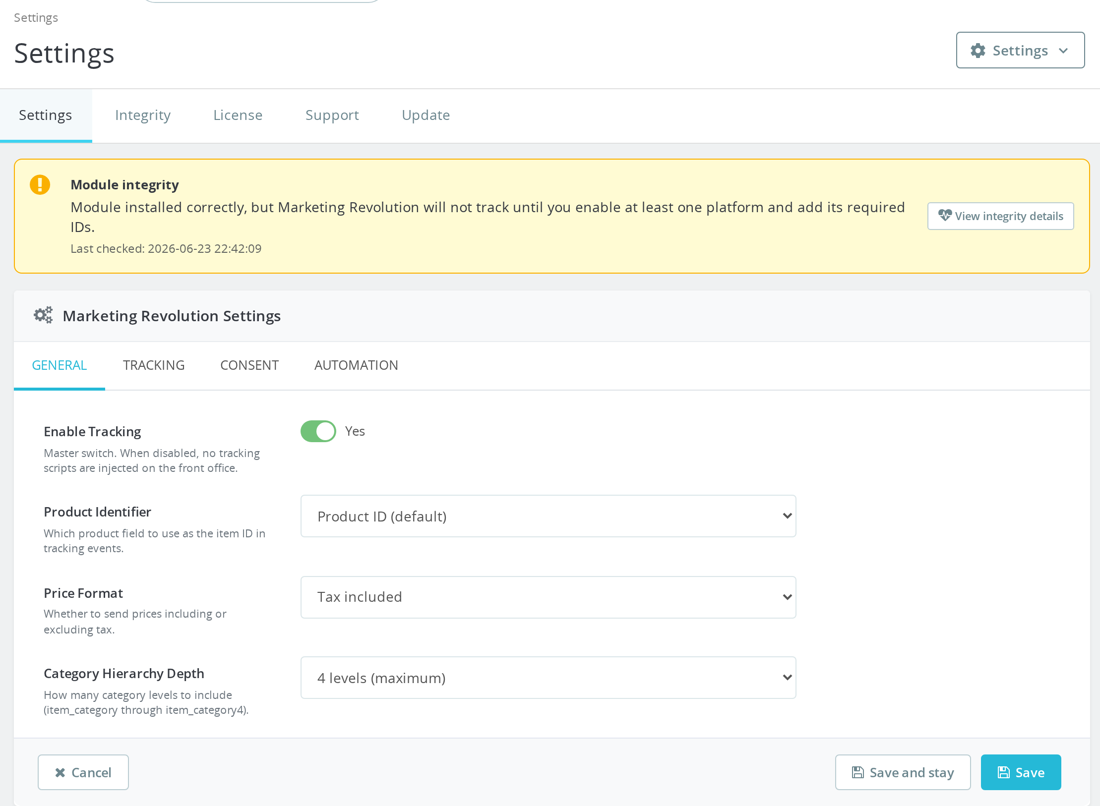Switch to the License tab
Viewport: 1100px width, 806px height.
tap(238, 115)
